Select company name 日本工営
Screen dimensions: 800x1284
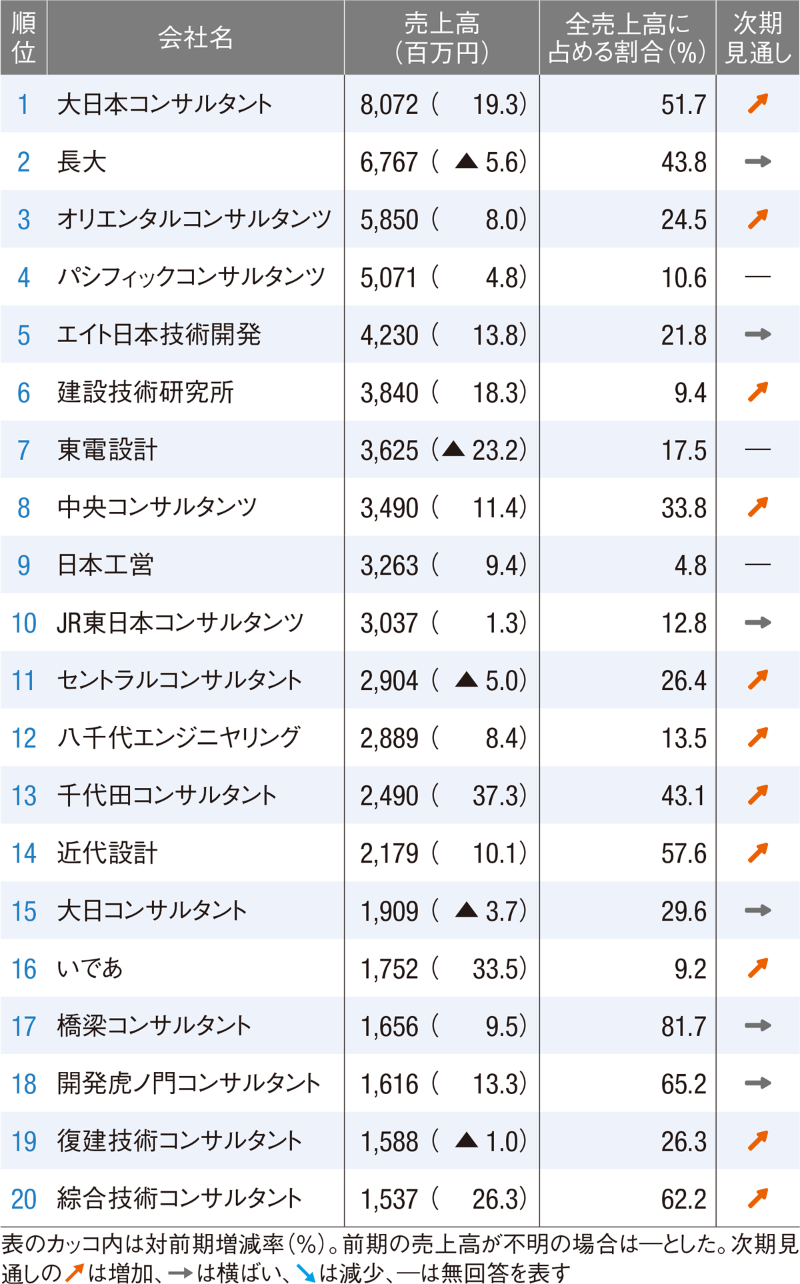(x=105, y=565)
